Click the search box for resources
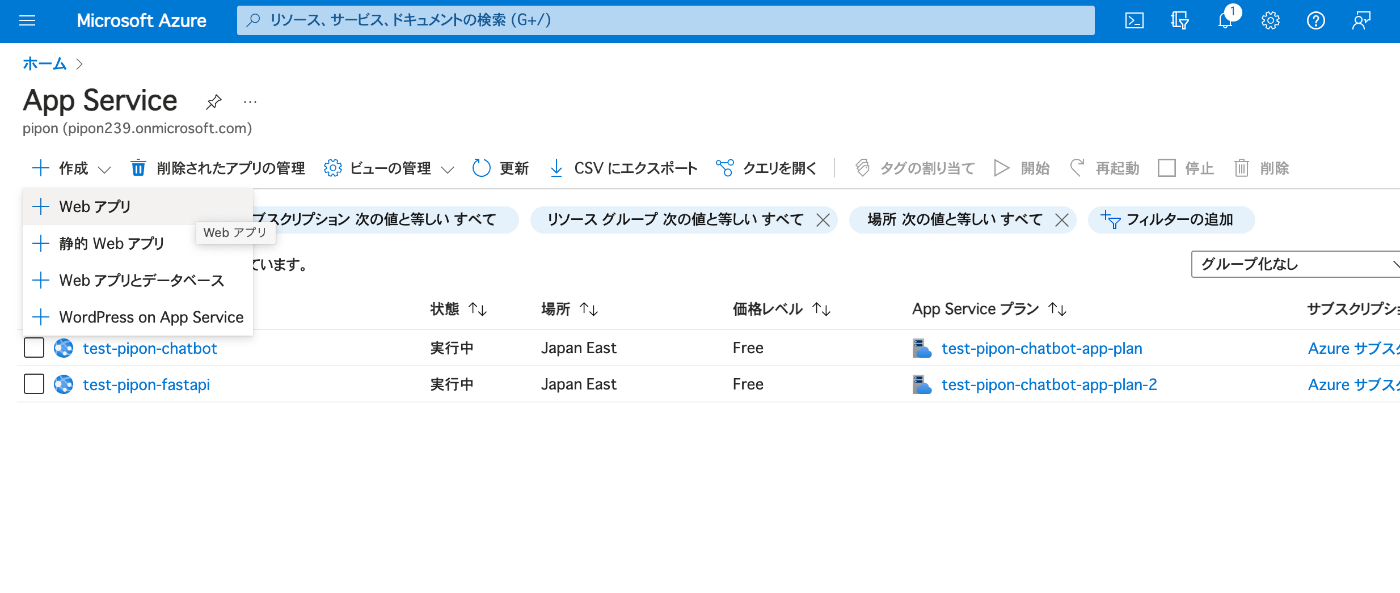1400x593 pixels. point(666,20)
